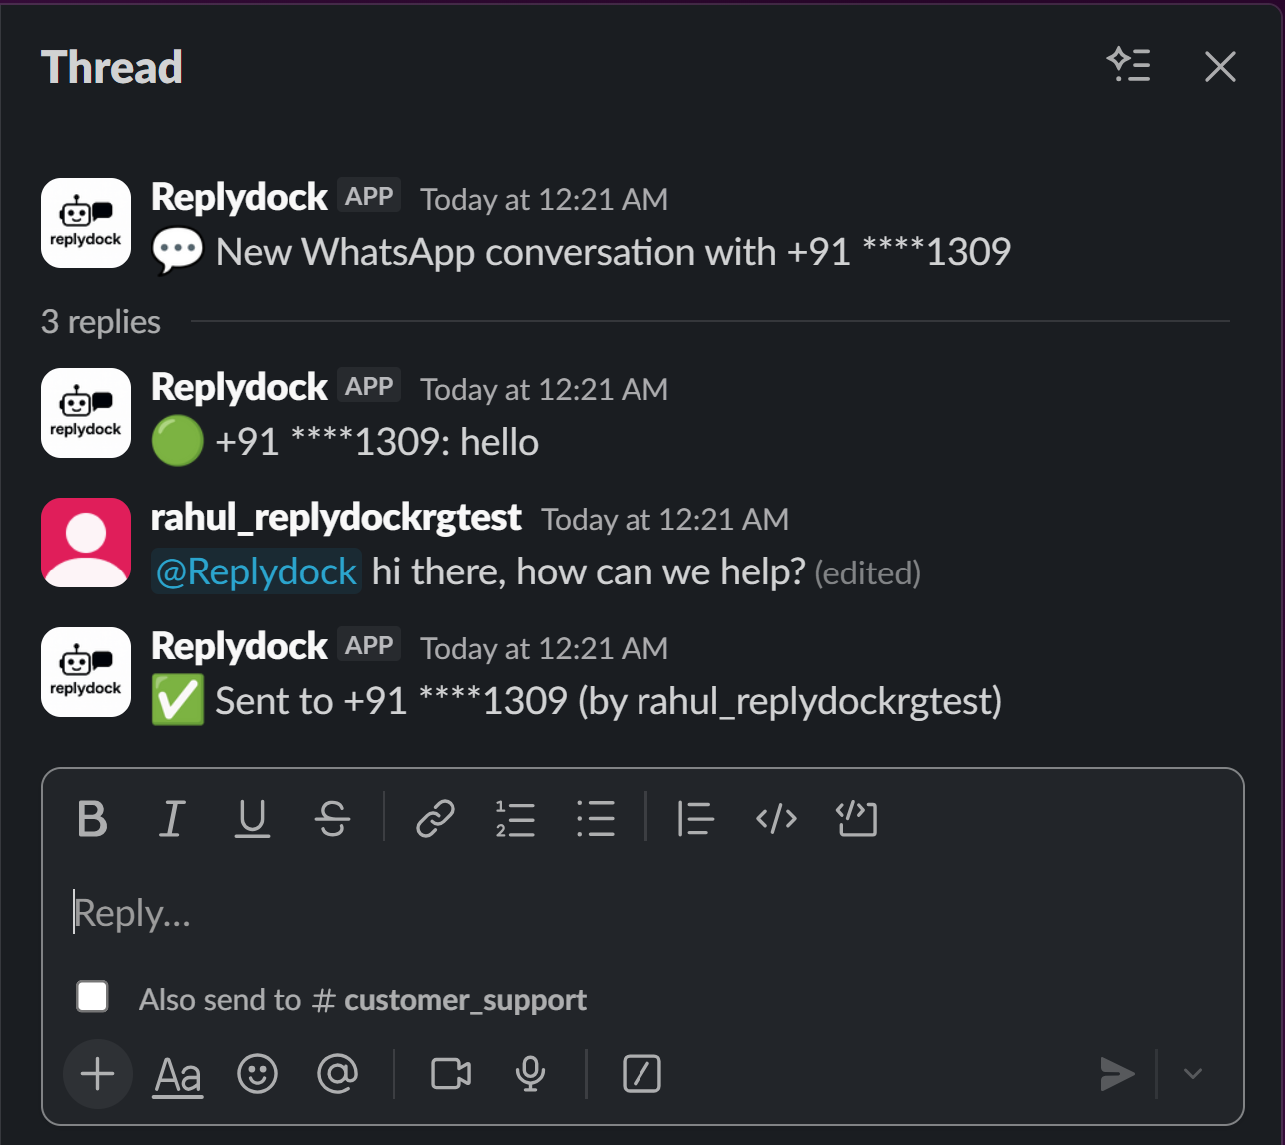Viewport: 1285px width, 1145px height.
Task: Toggle bold text formatting
Action: pos(91,819)
